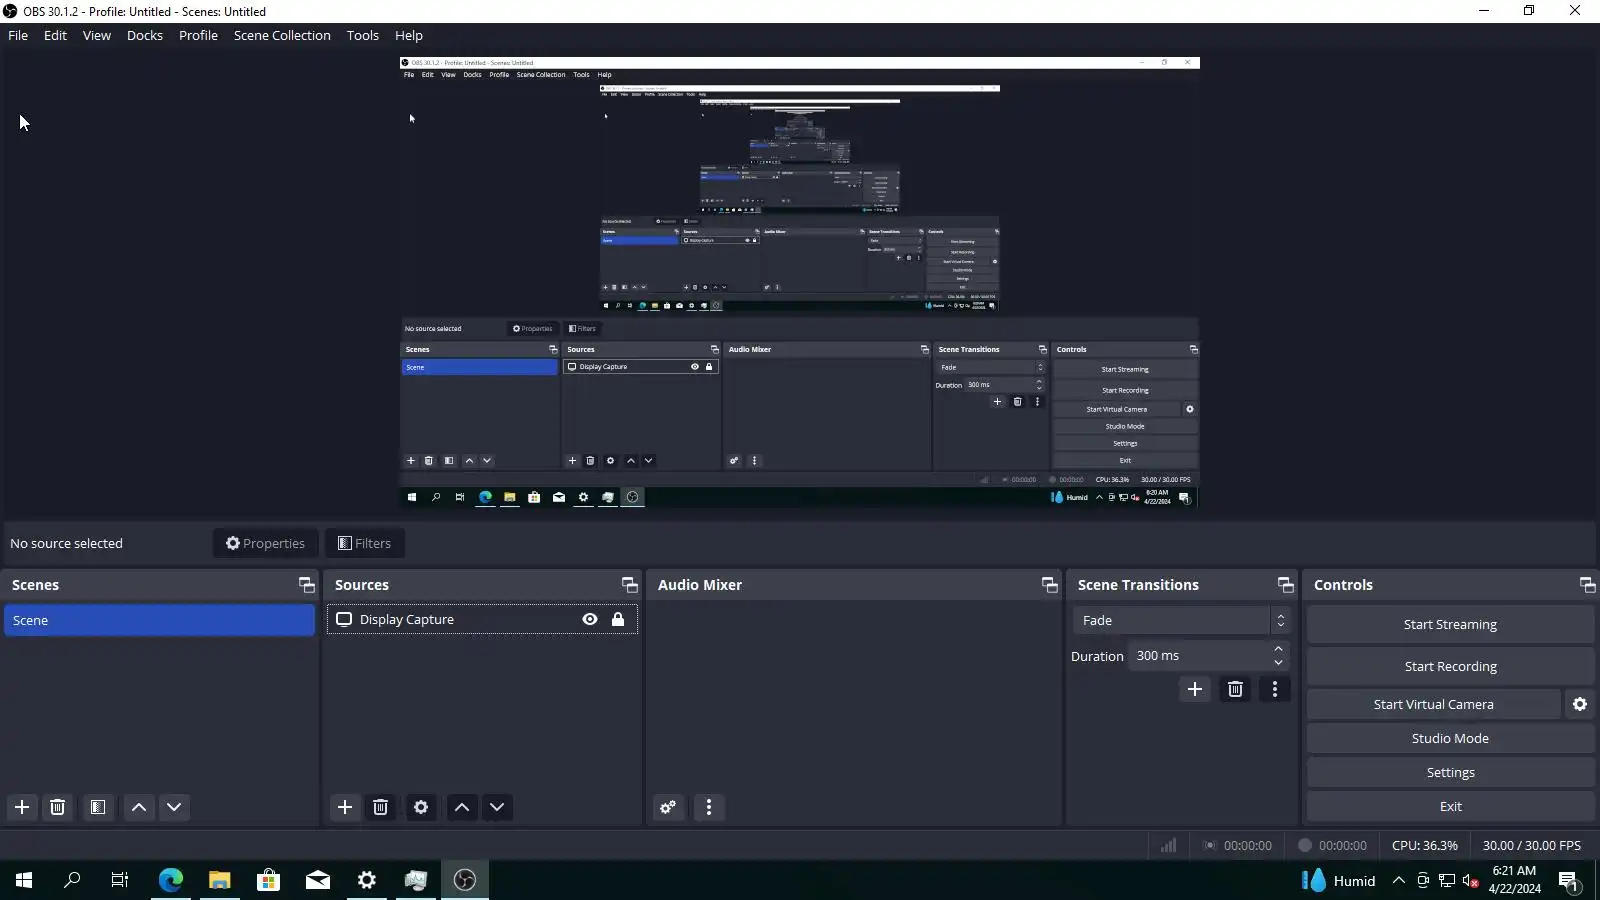
Task: Move source up with arrow icon
Action: pos(462,807)
